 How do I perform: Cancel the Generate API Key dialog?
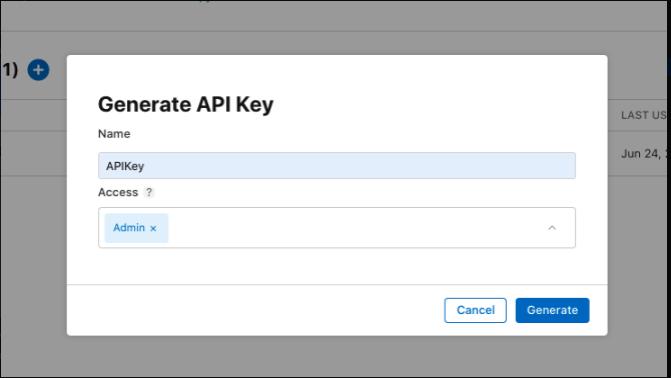pyautogui.click(x=475, y=310)
